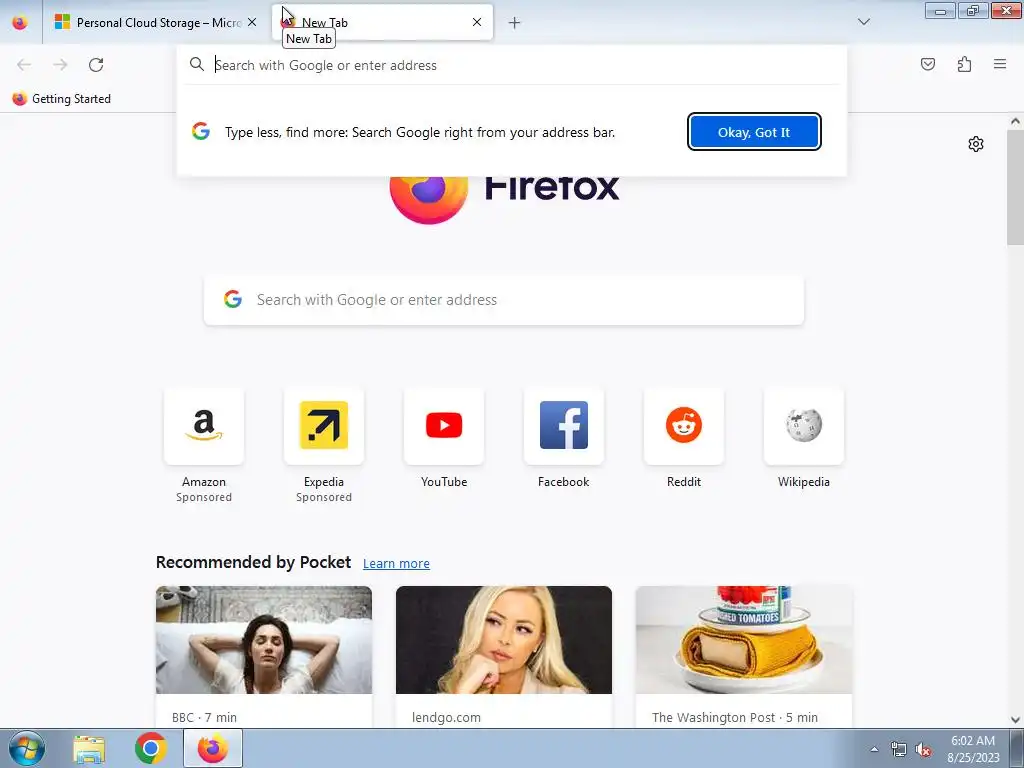Open a new tab with plus button
Viewport: 1024px width, 768px height.
515,23
